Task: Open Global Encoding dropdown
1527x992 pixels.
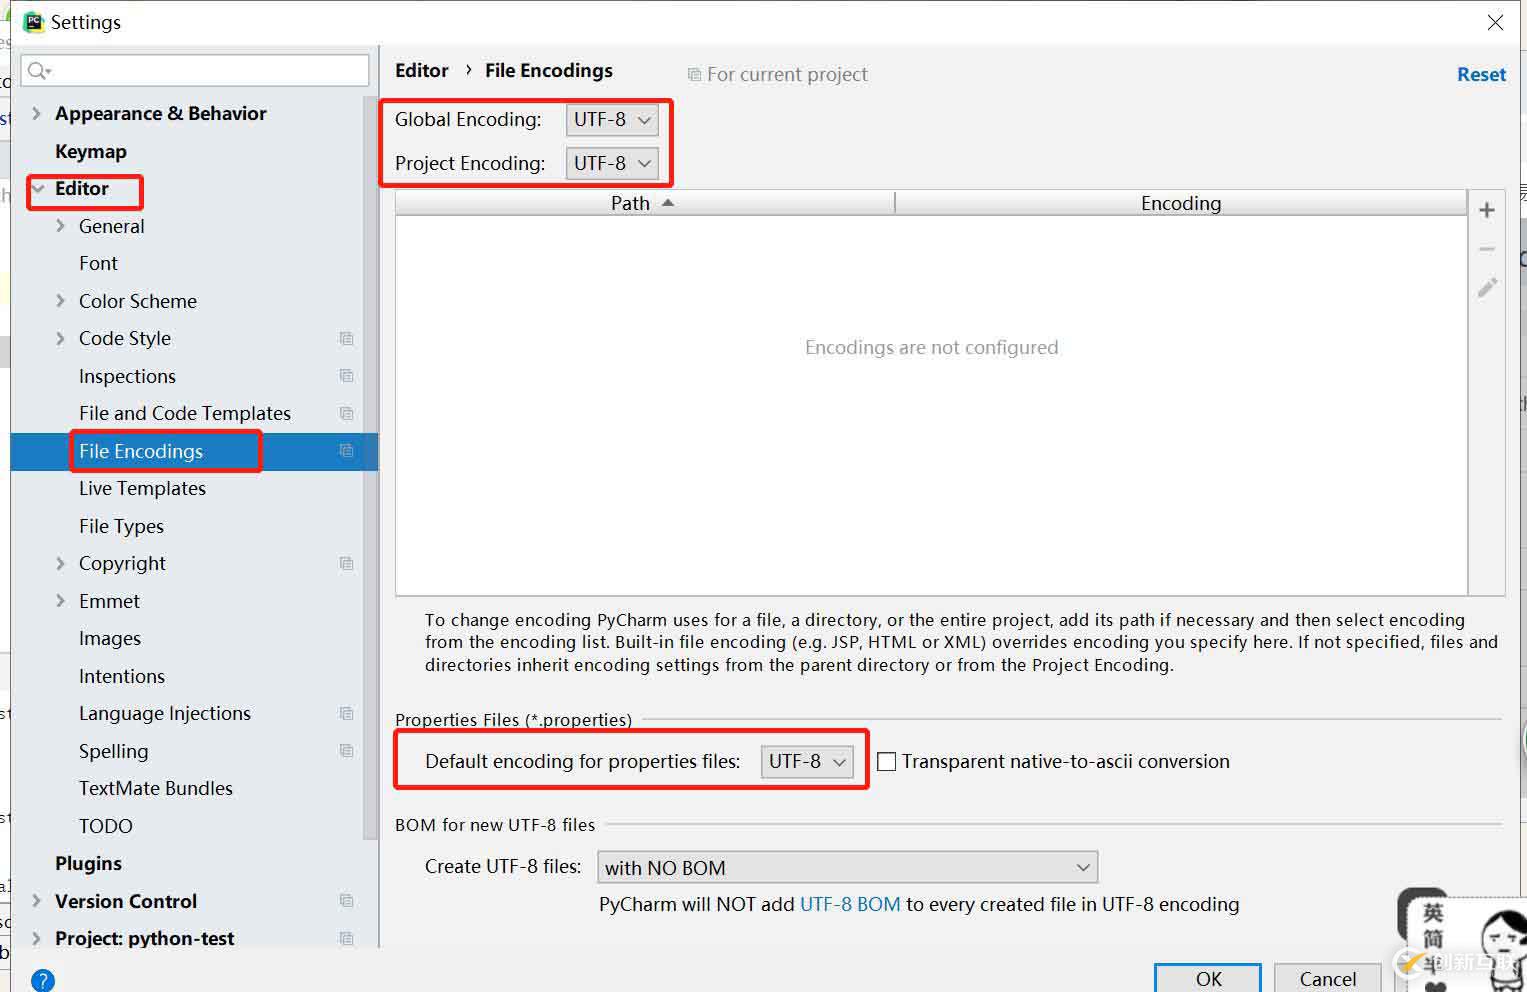Action: click(x=612, y=120)
